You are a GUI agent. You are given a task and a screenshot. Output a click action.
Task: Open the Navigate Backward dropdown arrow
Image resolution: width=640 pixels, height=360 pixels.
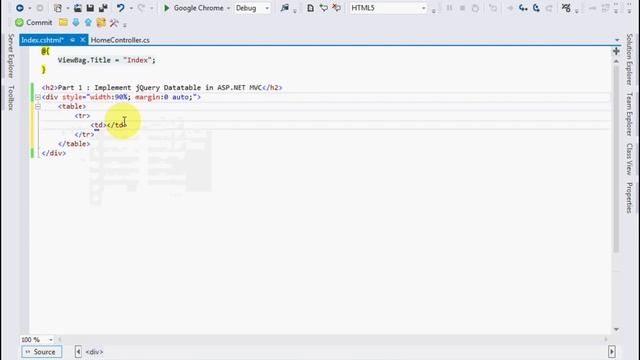pos(29,8)
